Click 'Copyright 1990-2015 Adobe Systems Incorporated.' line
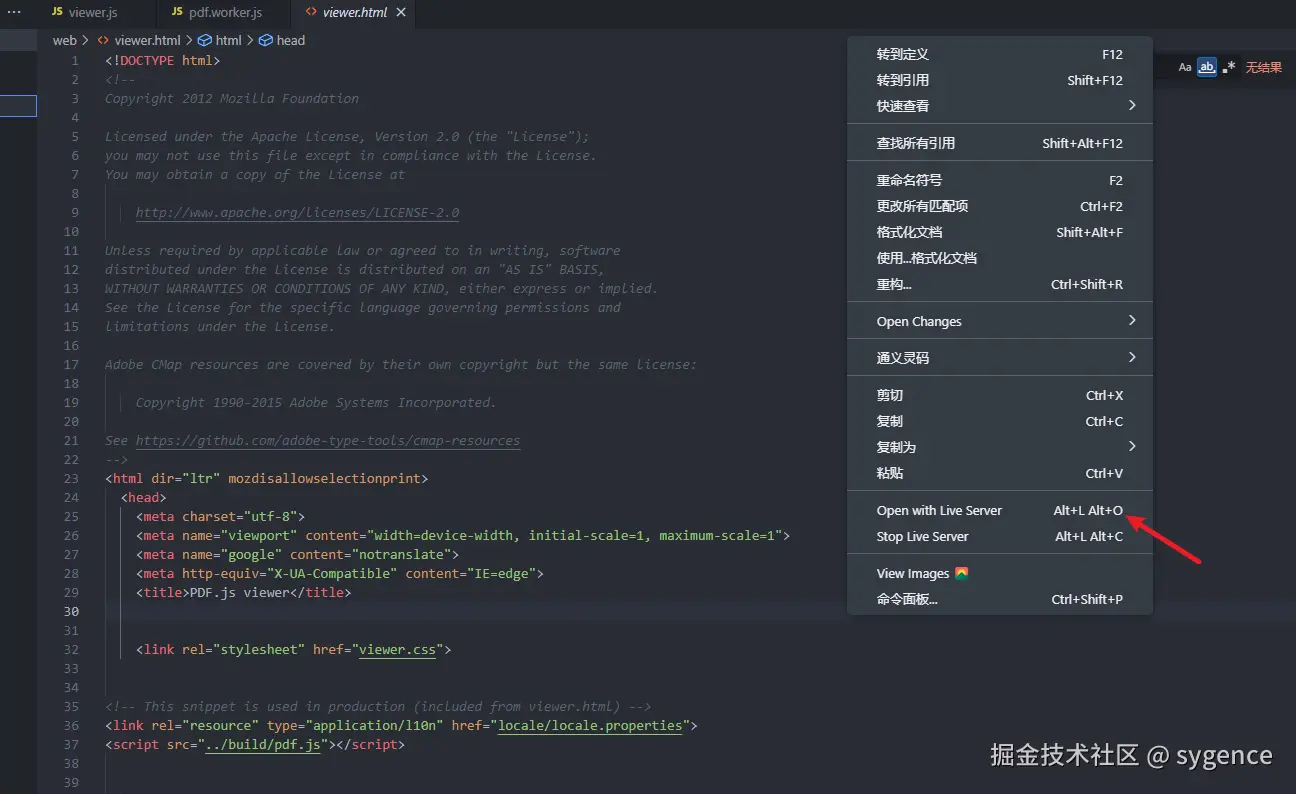 point(316,402)
